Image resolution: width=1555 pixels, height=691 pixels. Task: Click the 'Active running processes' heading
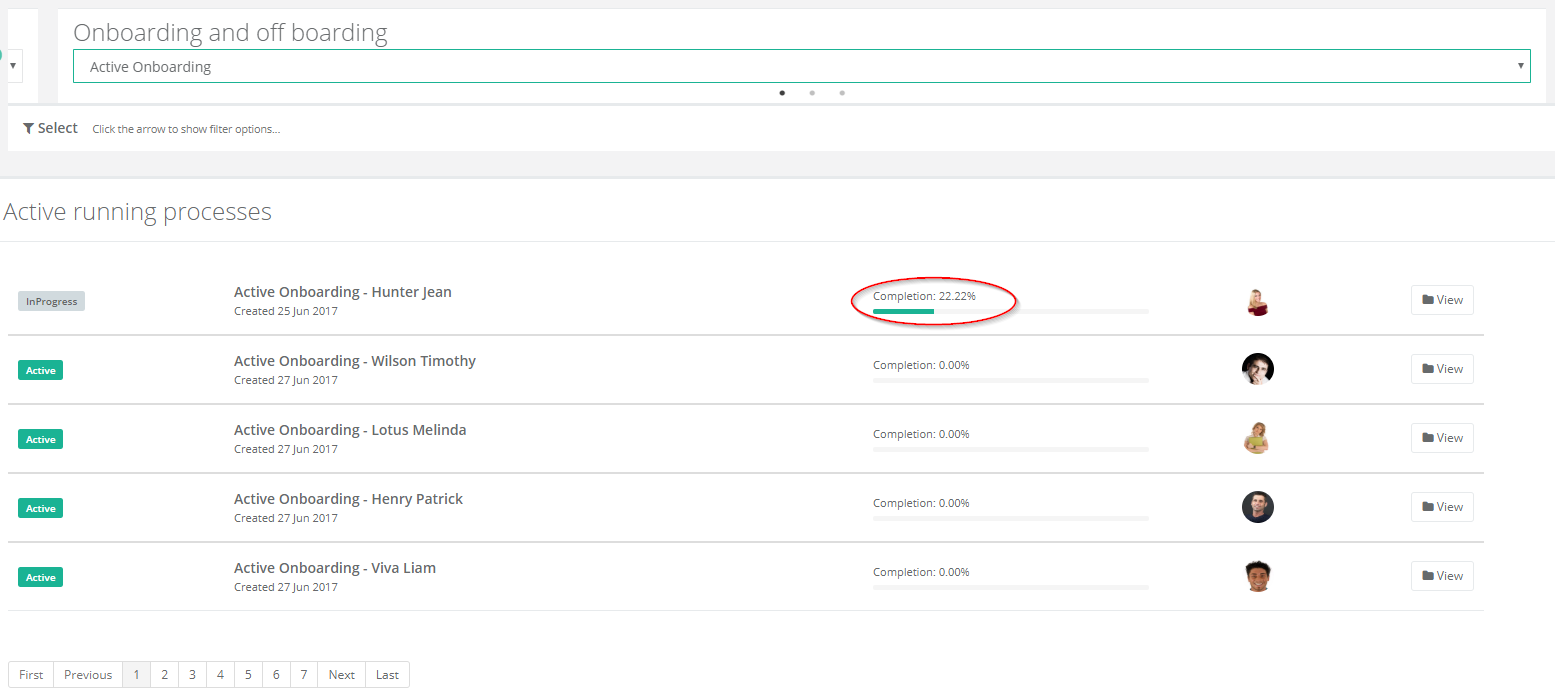(138, 212)
